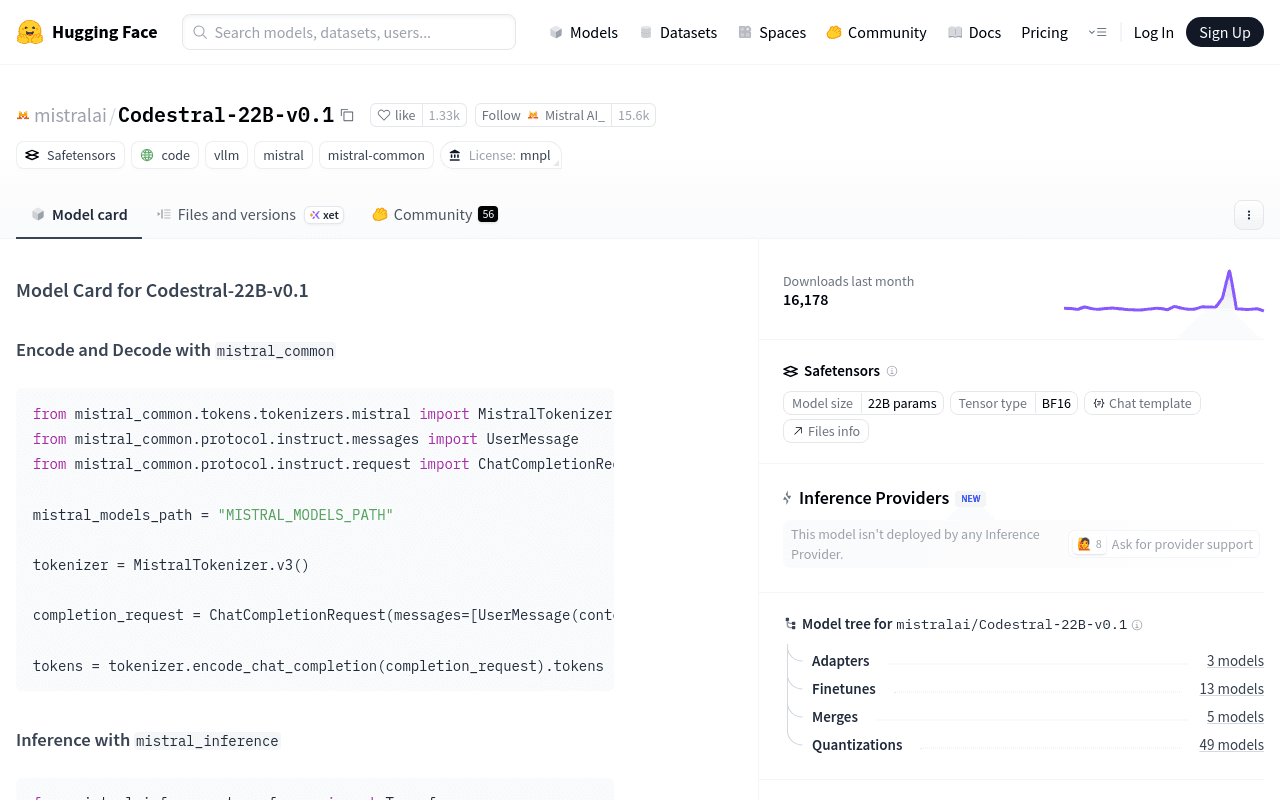The width and height of the screenshot is (1280, 800).
Task: Click the tokenizer = MistralTokenizer.v3() code line
Action: (x=171, y=565)
